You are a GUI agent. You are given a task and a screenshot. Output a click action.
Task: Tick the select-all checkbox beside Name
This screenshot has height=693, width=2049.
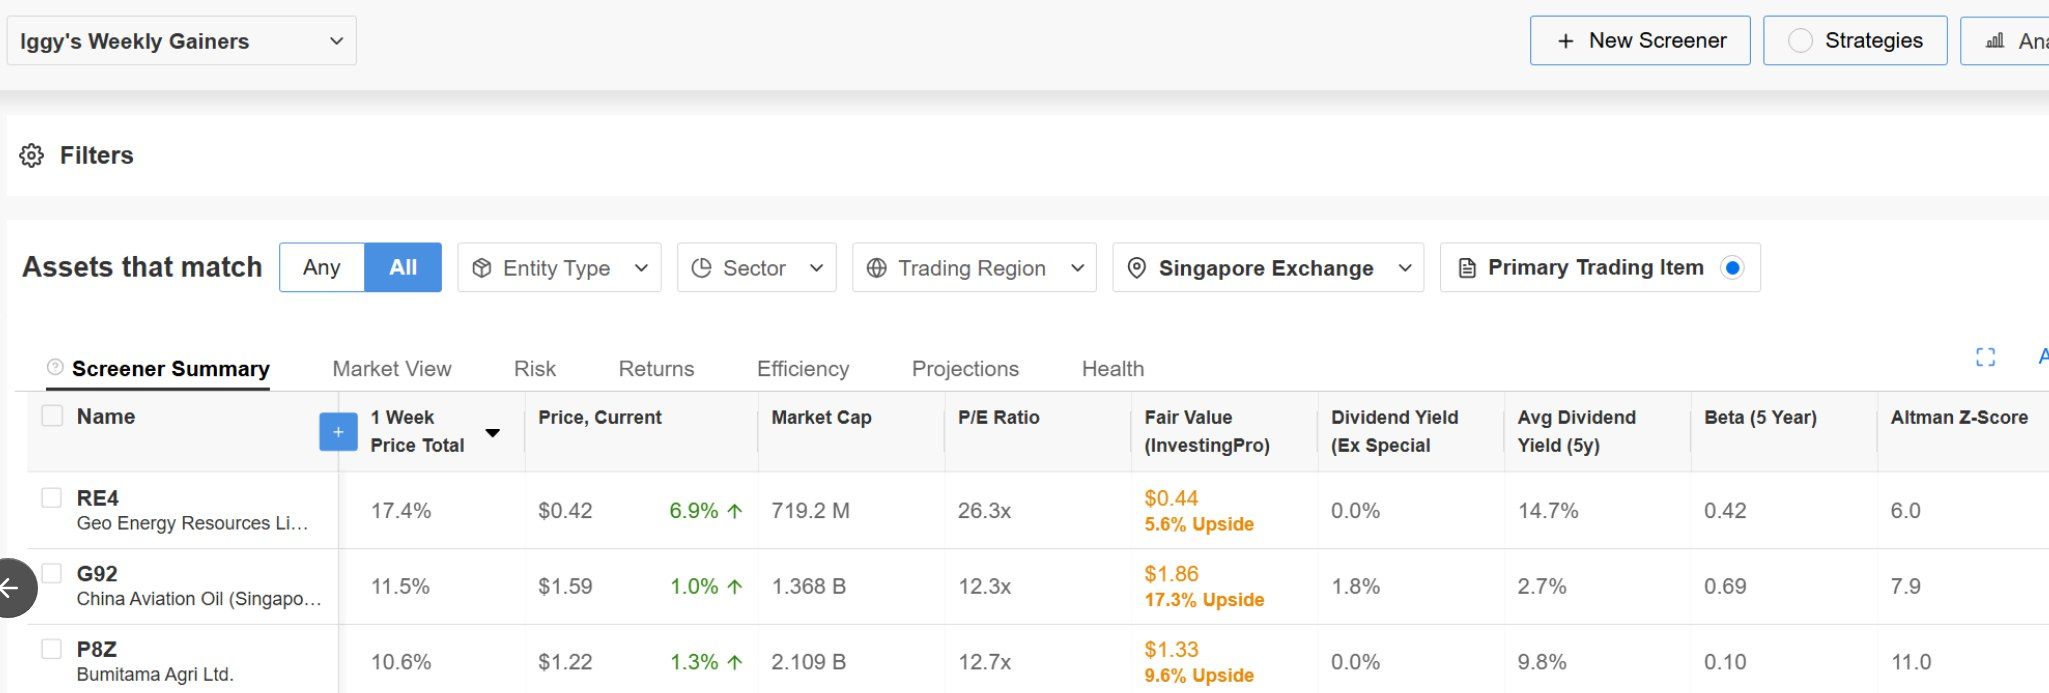coord(52,416)
